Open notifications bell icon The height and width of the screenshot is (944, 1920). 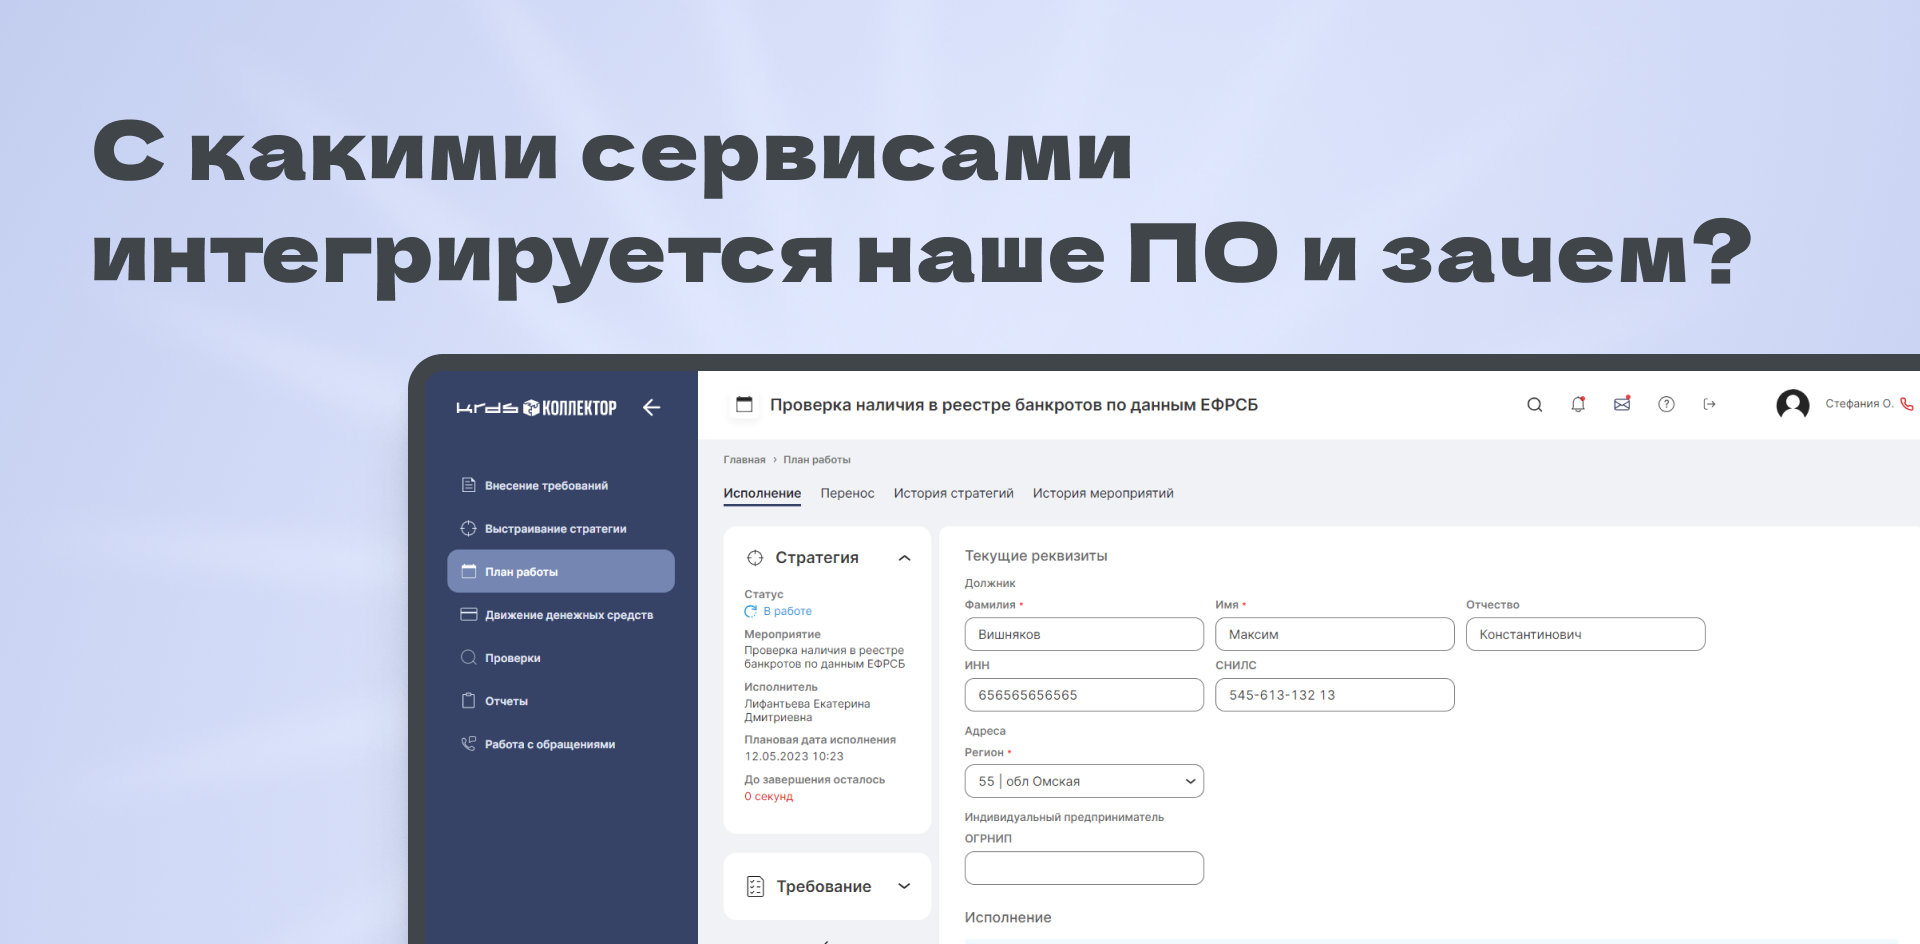pyautogui.click(x=1578, y=404)
